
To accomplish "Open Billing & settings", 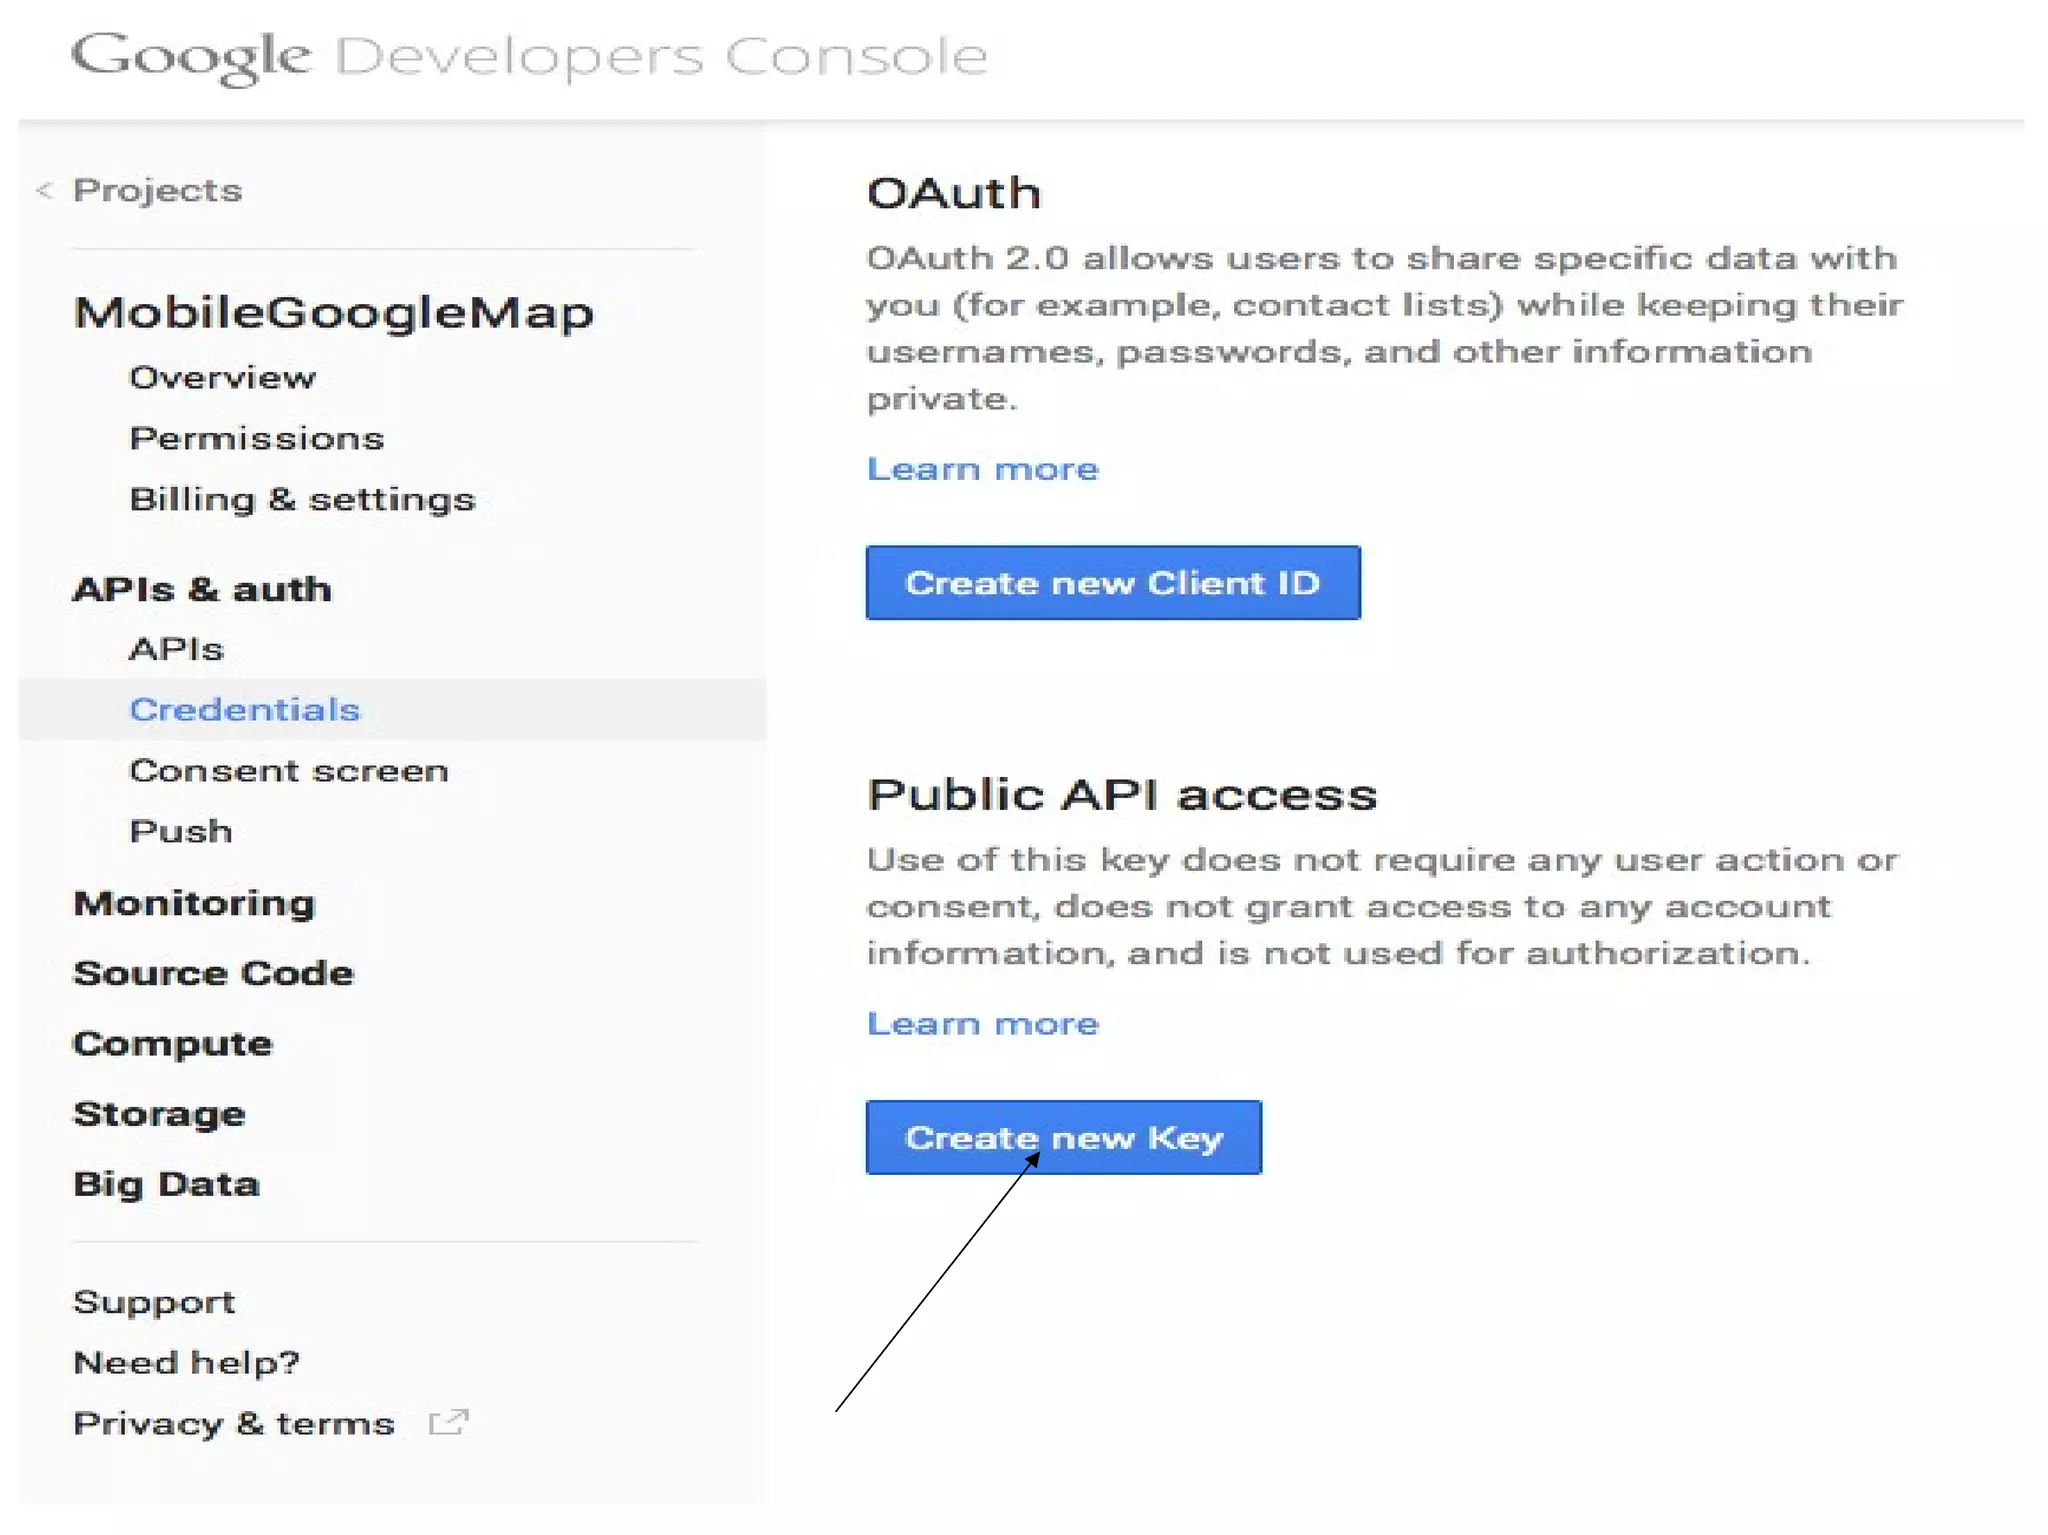I will click(302, 499).
